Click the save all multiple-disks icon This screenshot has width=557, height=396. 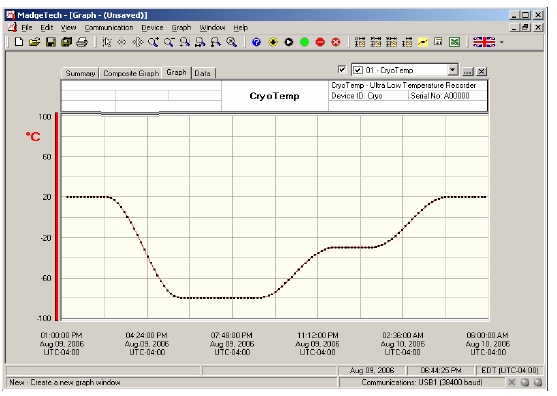[66, 42]
